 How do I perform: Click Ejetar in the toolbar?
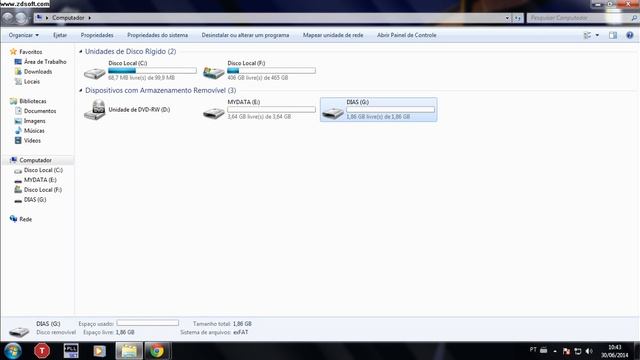60,35
